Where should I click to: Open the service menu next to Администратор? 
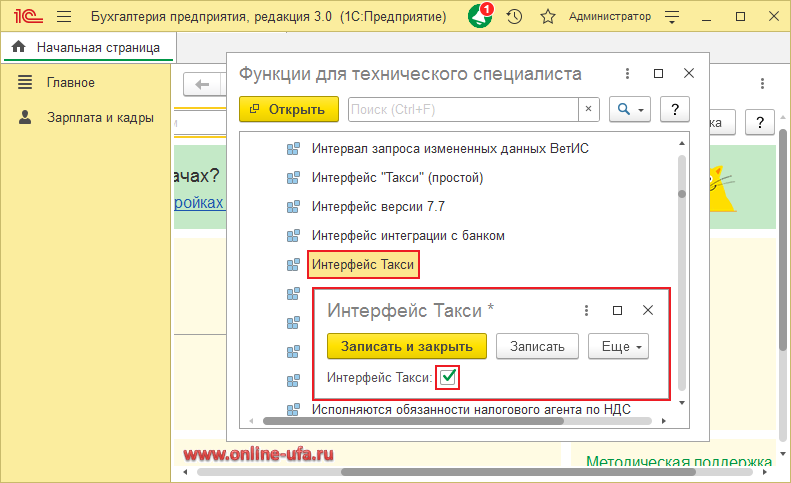coord(671,18)
